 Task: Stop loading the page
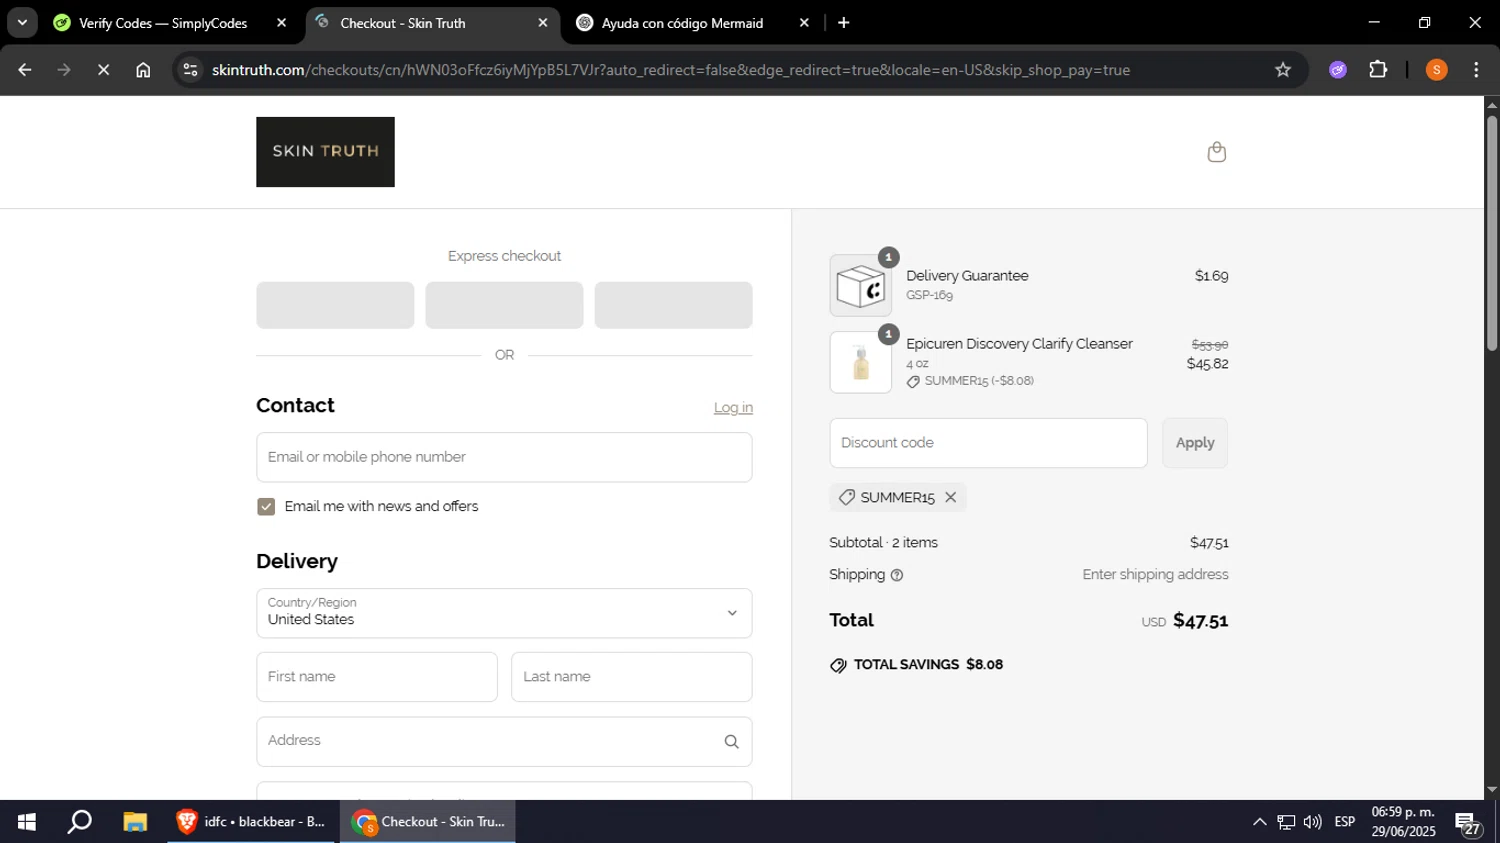(x=103, y=70)
